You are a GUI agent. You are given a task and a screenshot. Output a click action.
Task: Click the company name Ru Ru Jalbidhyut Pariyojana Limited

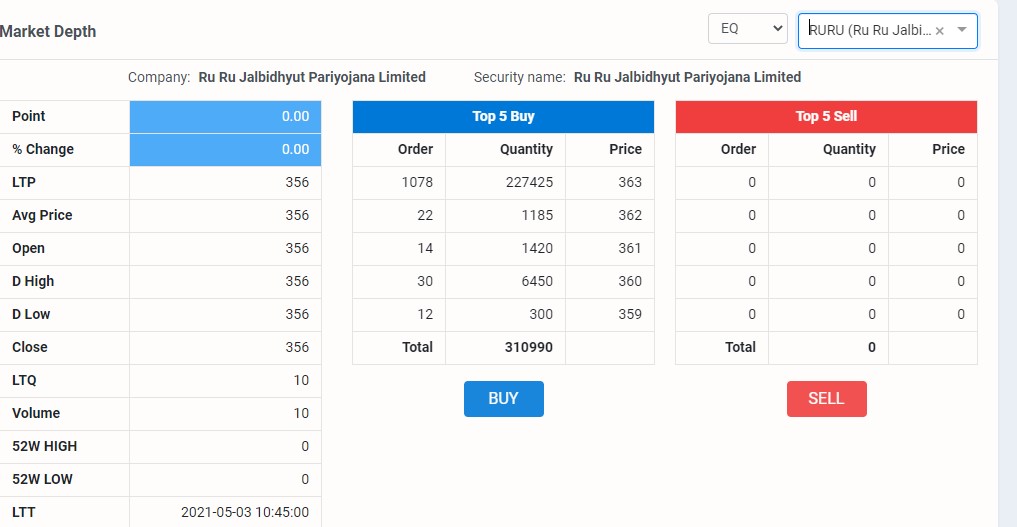[312, 78]
